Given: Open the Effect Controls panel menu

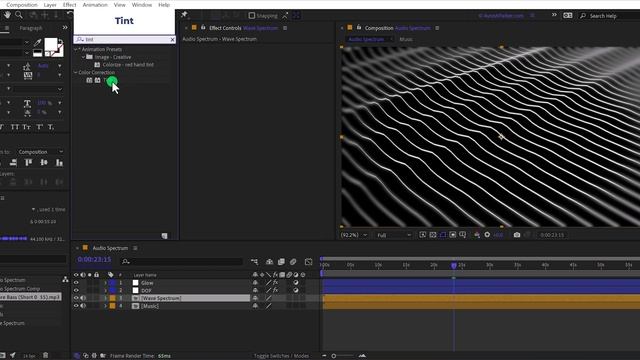Looking at the screenshot, I should (285, 28).
